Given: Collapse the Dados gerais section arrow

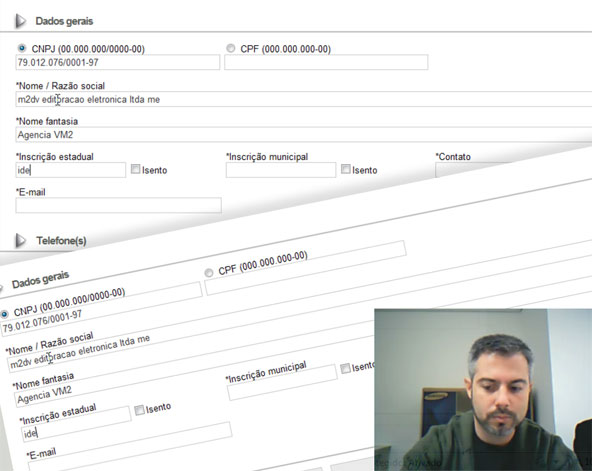Looking at the screenshot, I should pyautogui.click(x=20, y=21).
